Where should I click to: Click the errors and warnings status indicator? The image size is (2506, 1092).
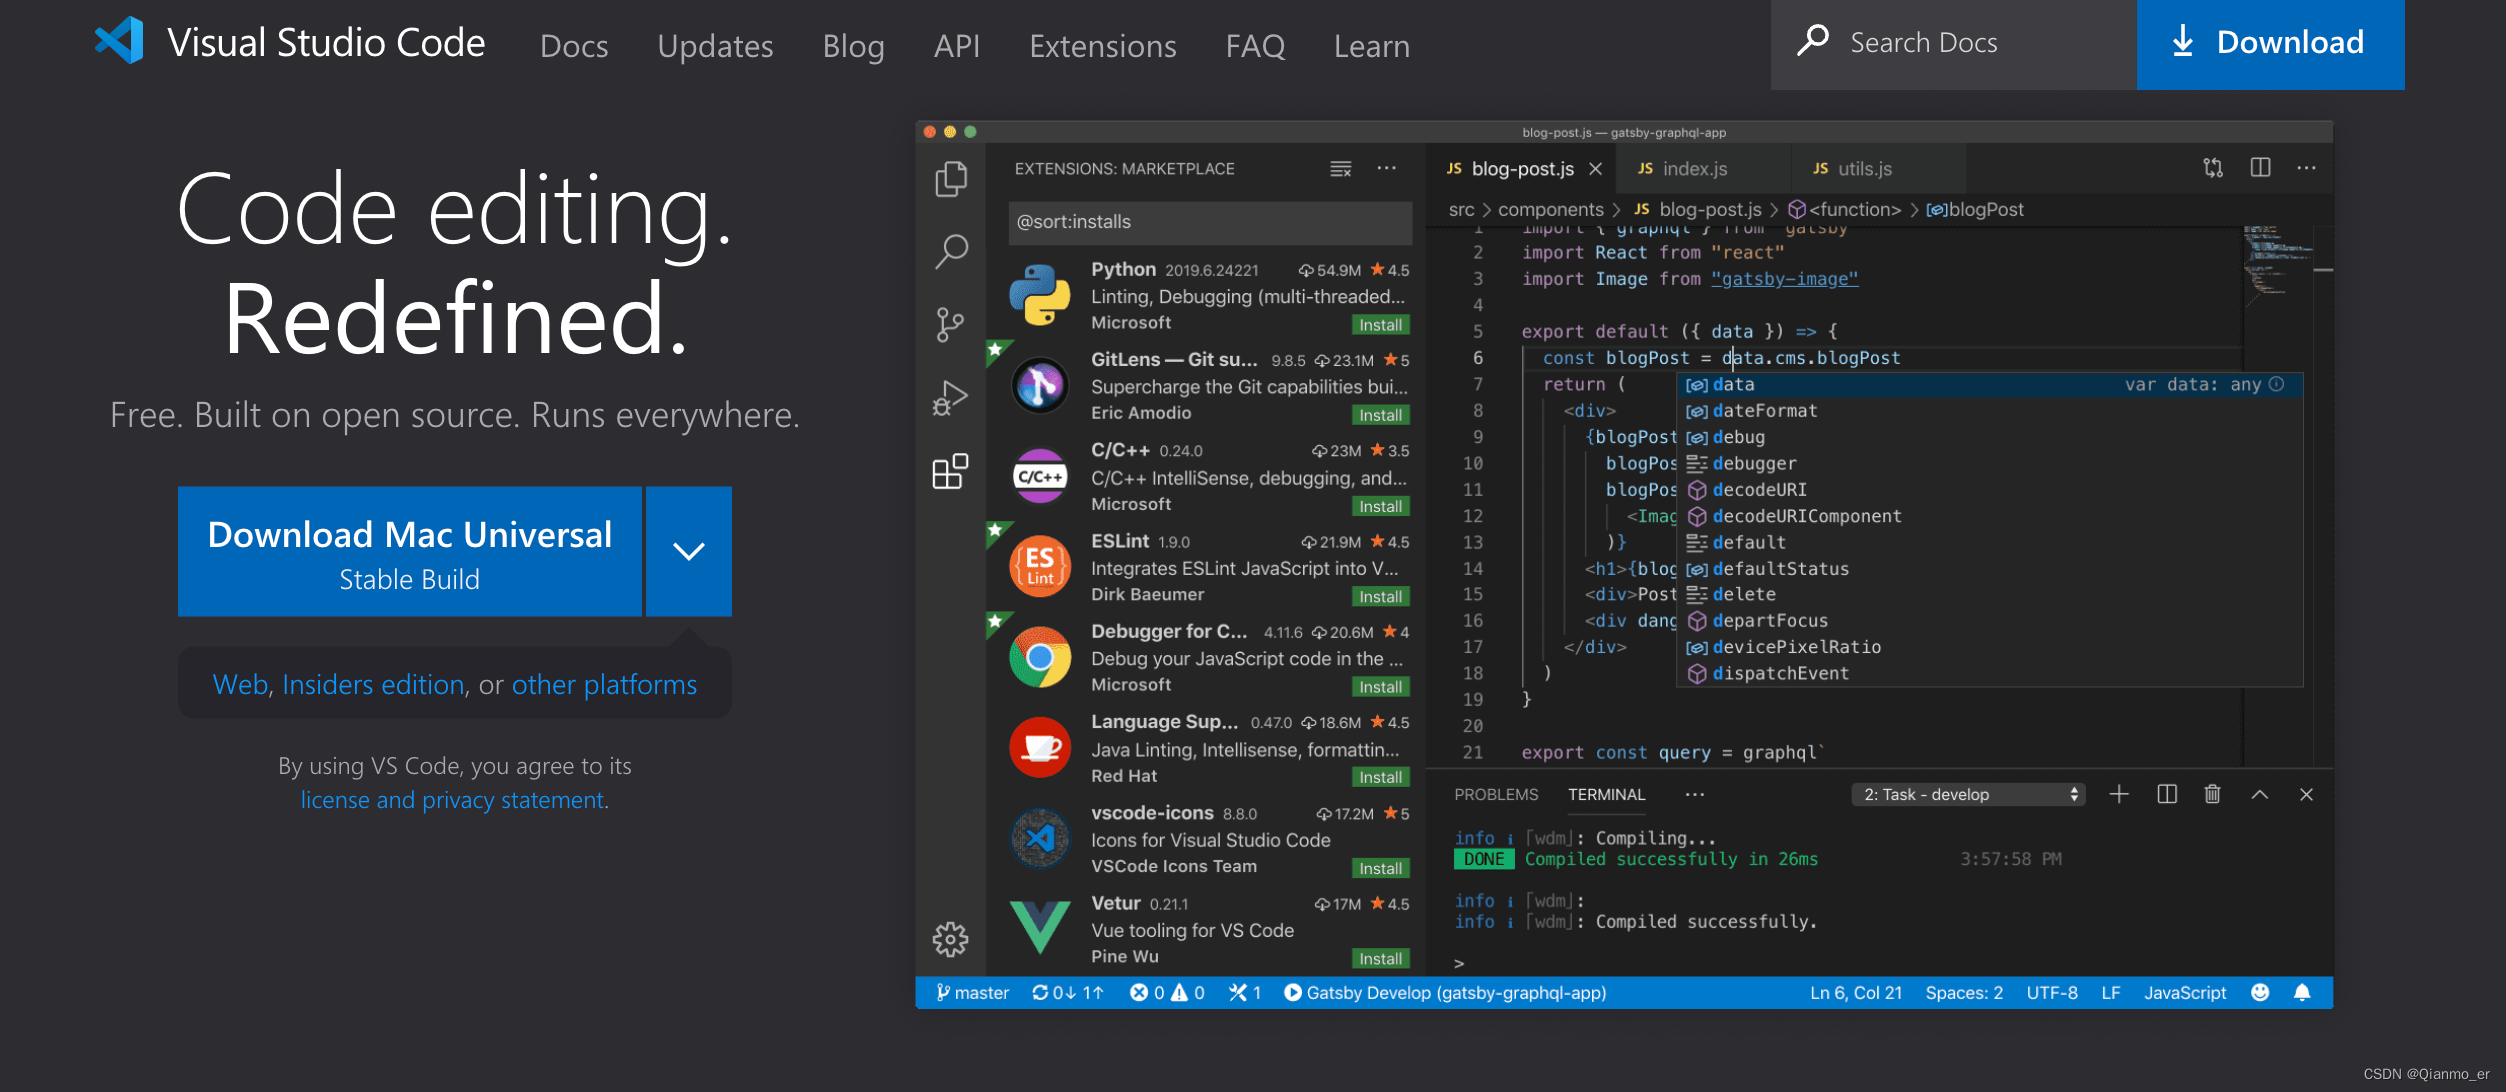pyautogui.click(x=1167, y=992)
